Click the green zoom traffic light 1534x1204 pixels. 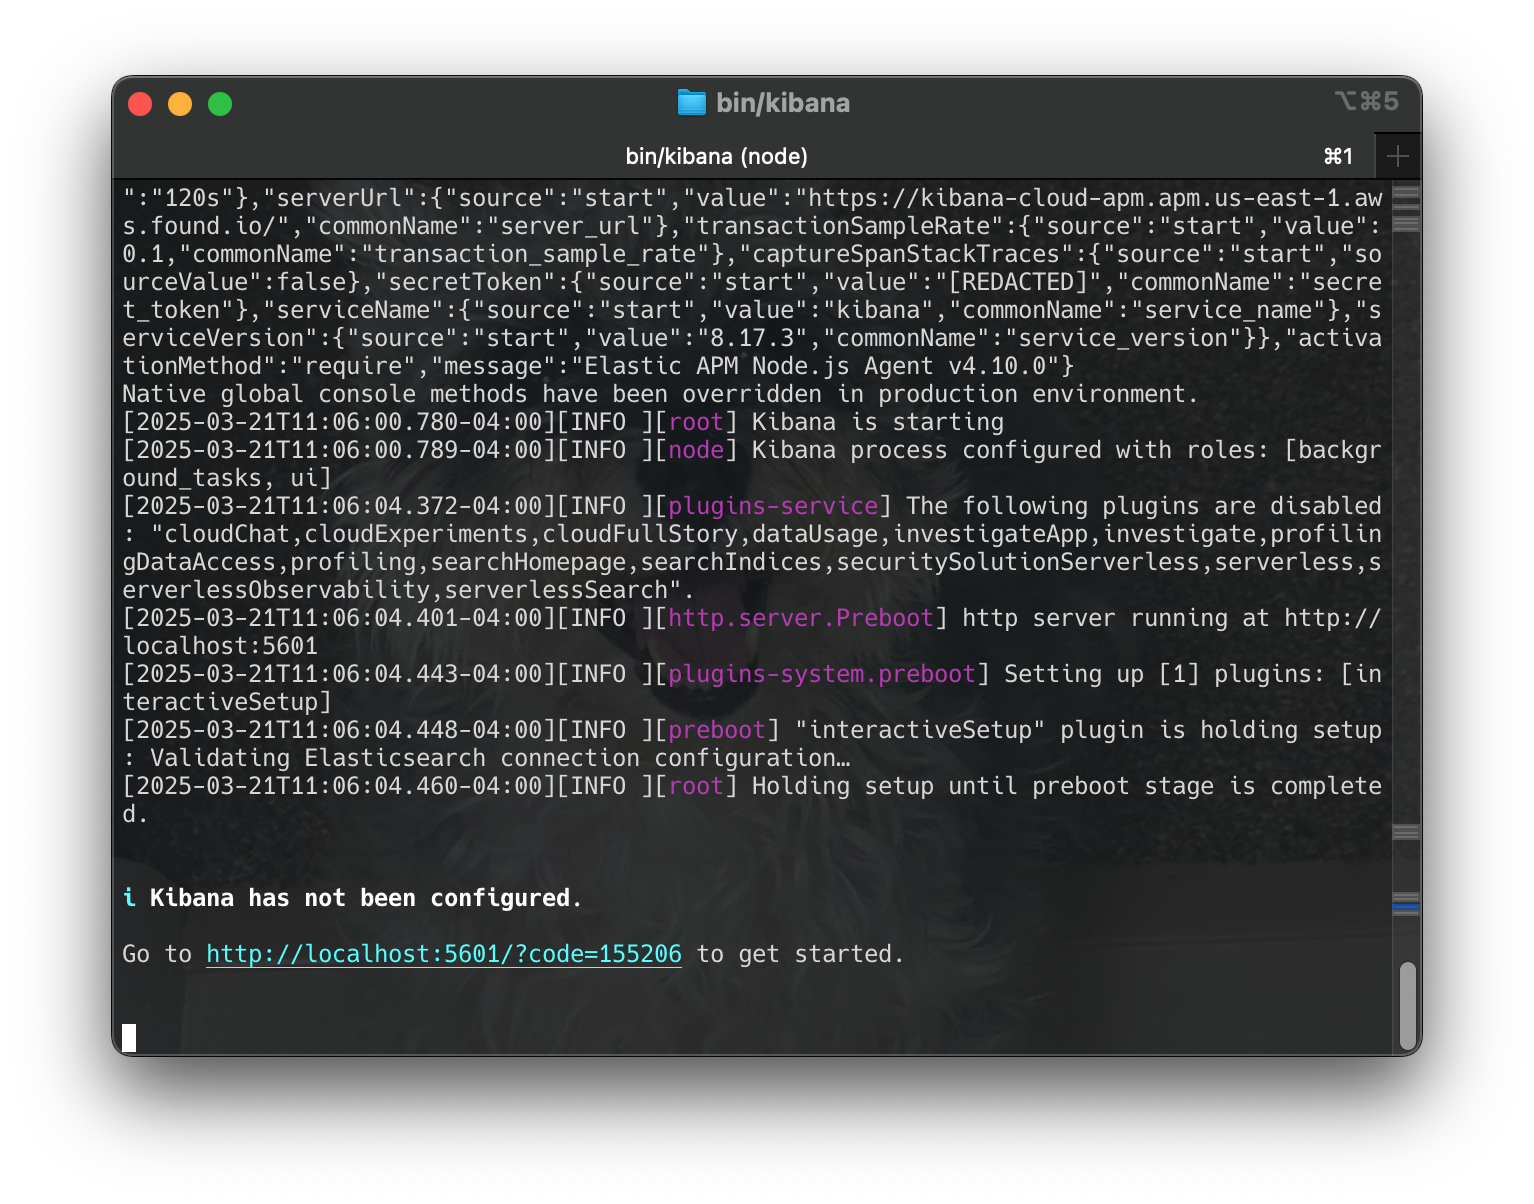220,103
